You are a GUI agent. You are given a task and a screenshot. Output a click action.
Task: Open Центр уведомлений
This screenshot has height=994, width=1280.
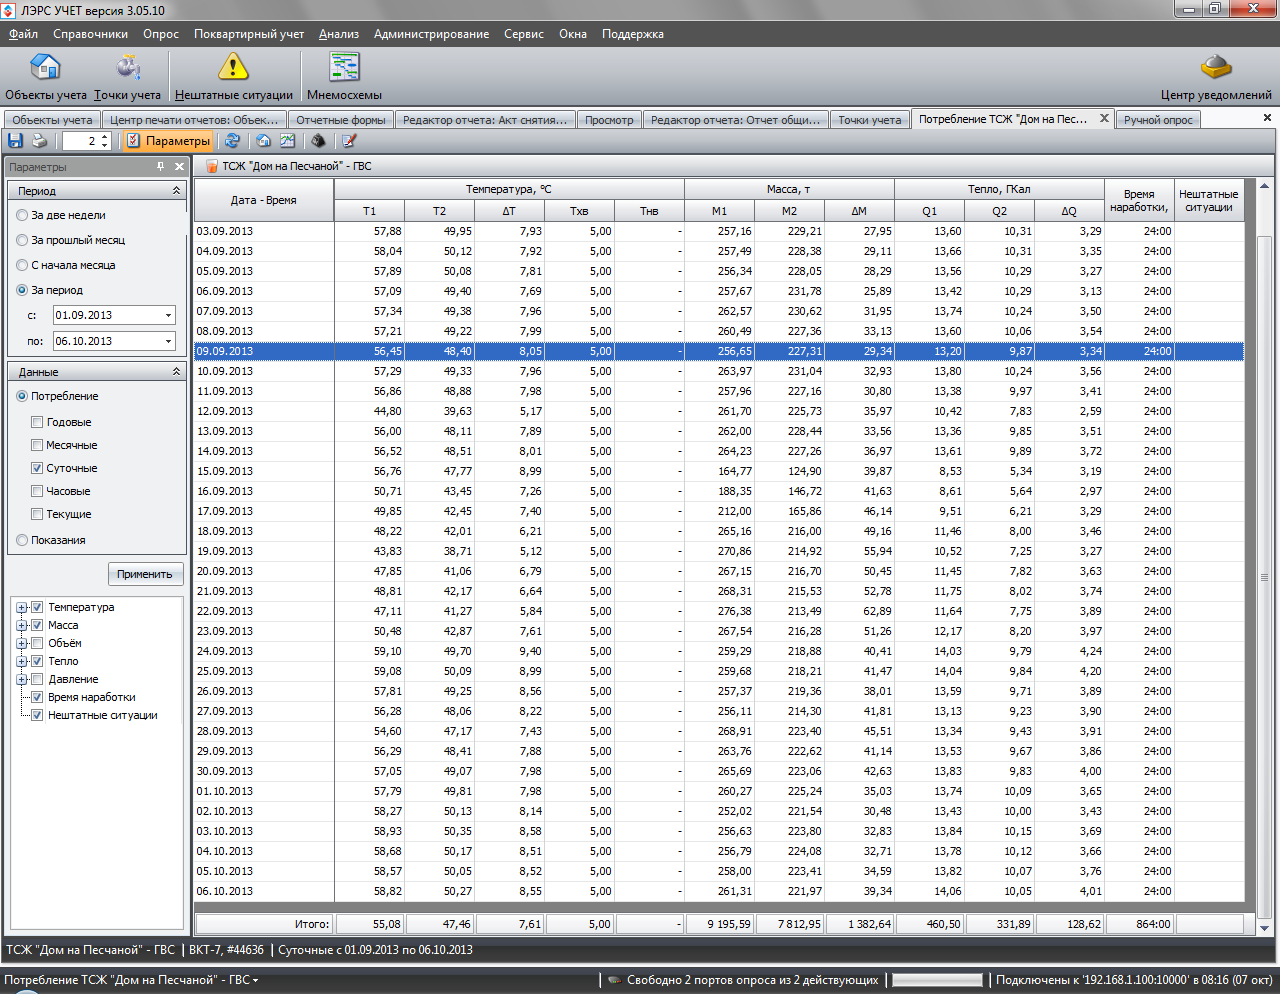1216,76
